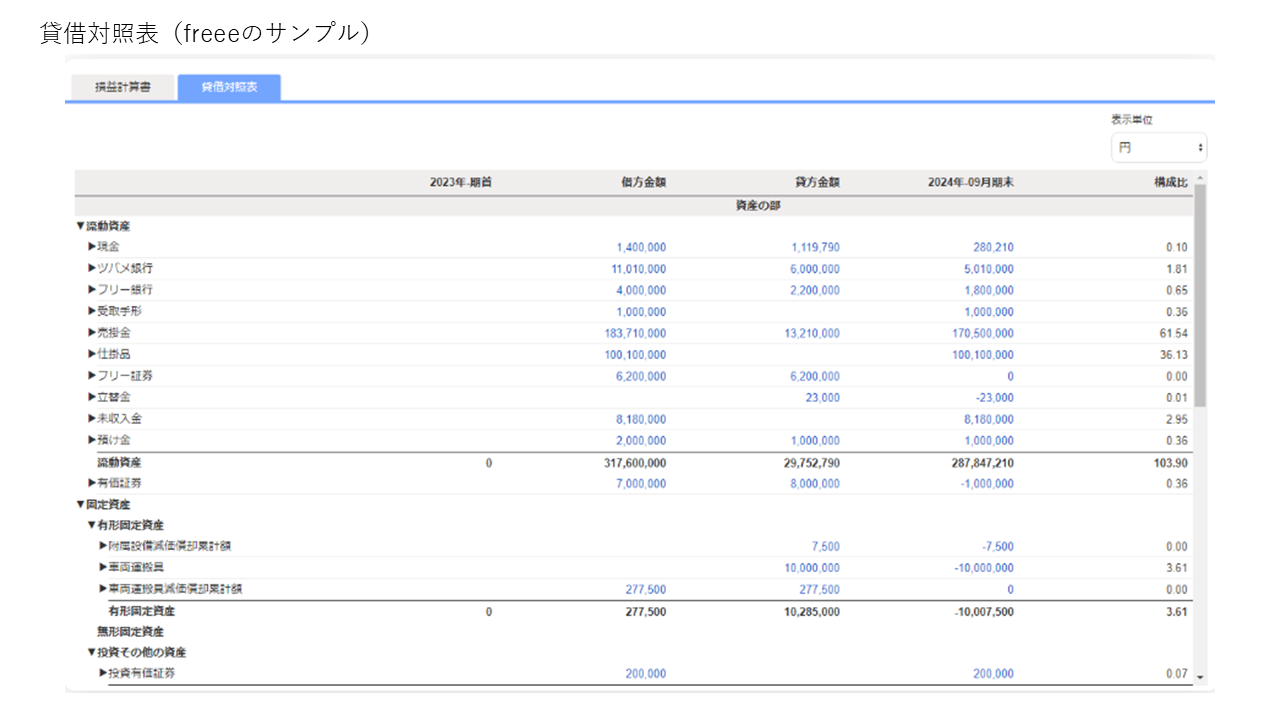Switch to the 損益計算書 tab

click(122, 87)
